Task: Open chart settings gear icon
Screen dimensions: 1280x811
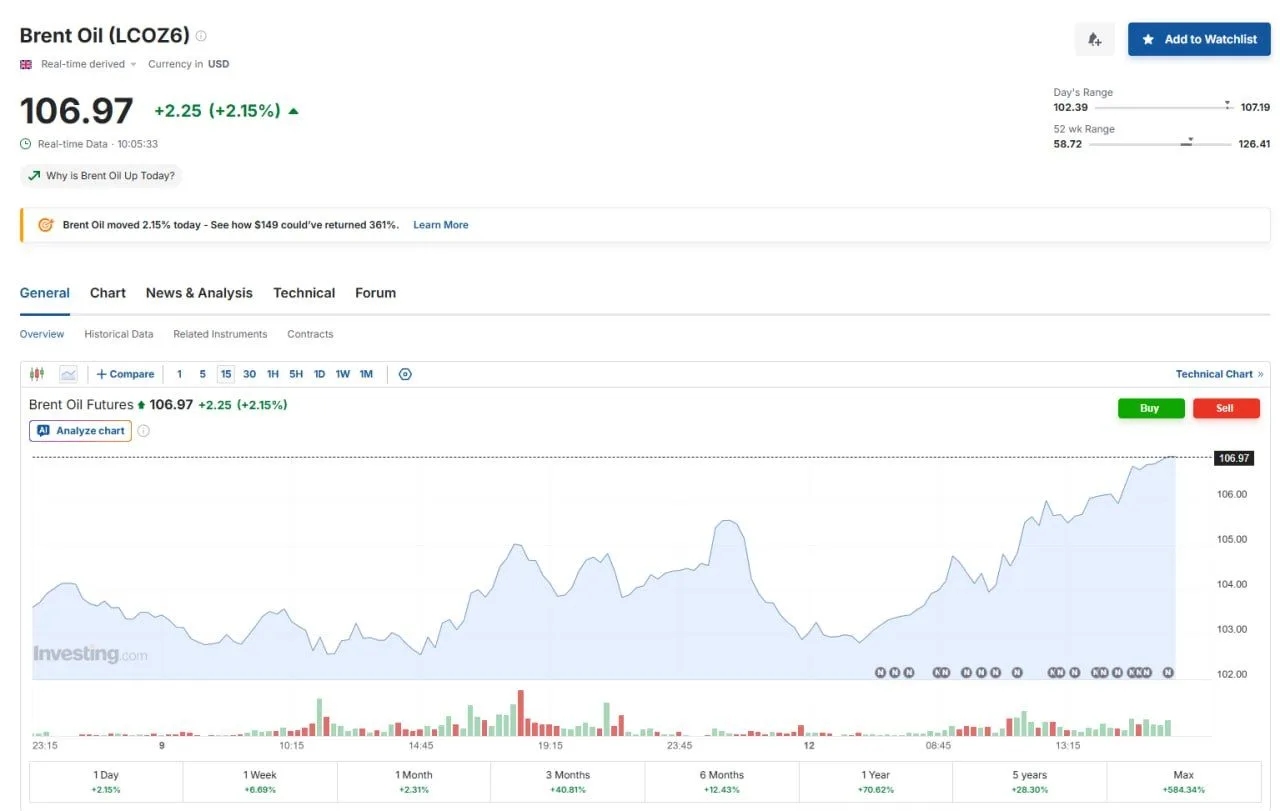Action: [x=405, y=374]
